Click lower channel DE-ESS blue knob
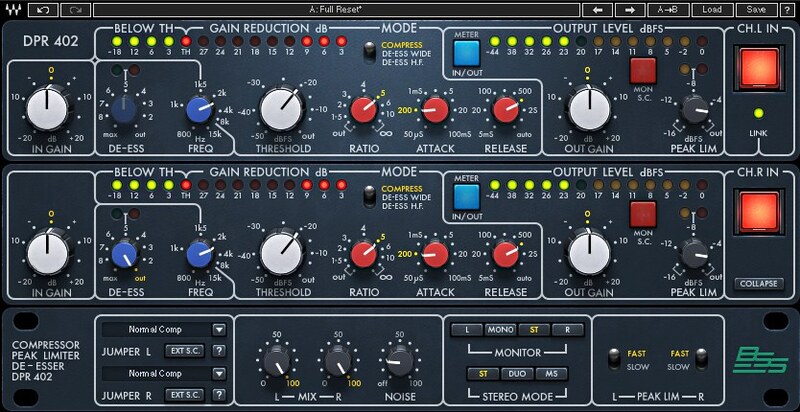Screen dimensions: 800x412 (x=124, y=254)
